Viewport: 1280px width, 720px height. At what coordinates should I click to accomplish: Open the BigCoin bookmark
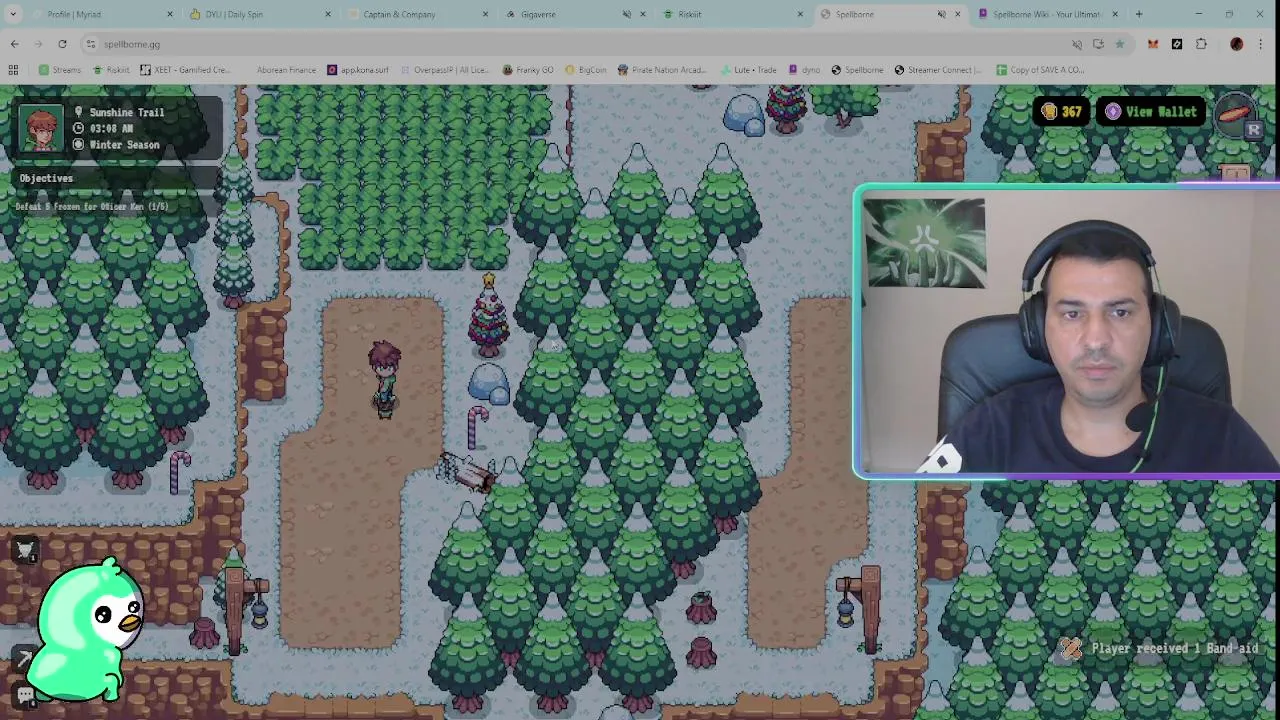[x=586, y=70]
